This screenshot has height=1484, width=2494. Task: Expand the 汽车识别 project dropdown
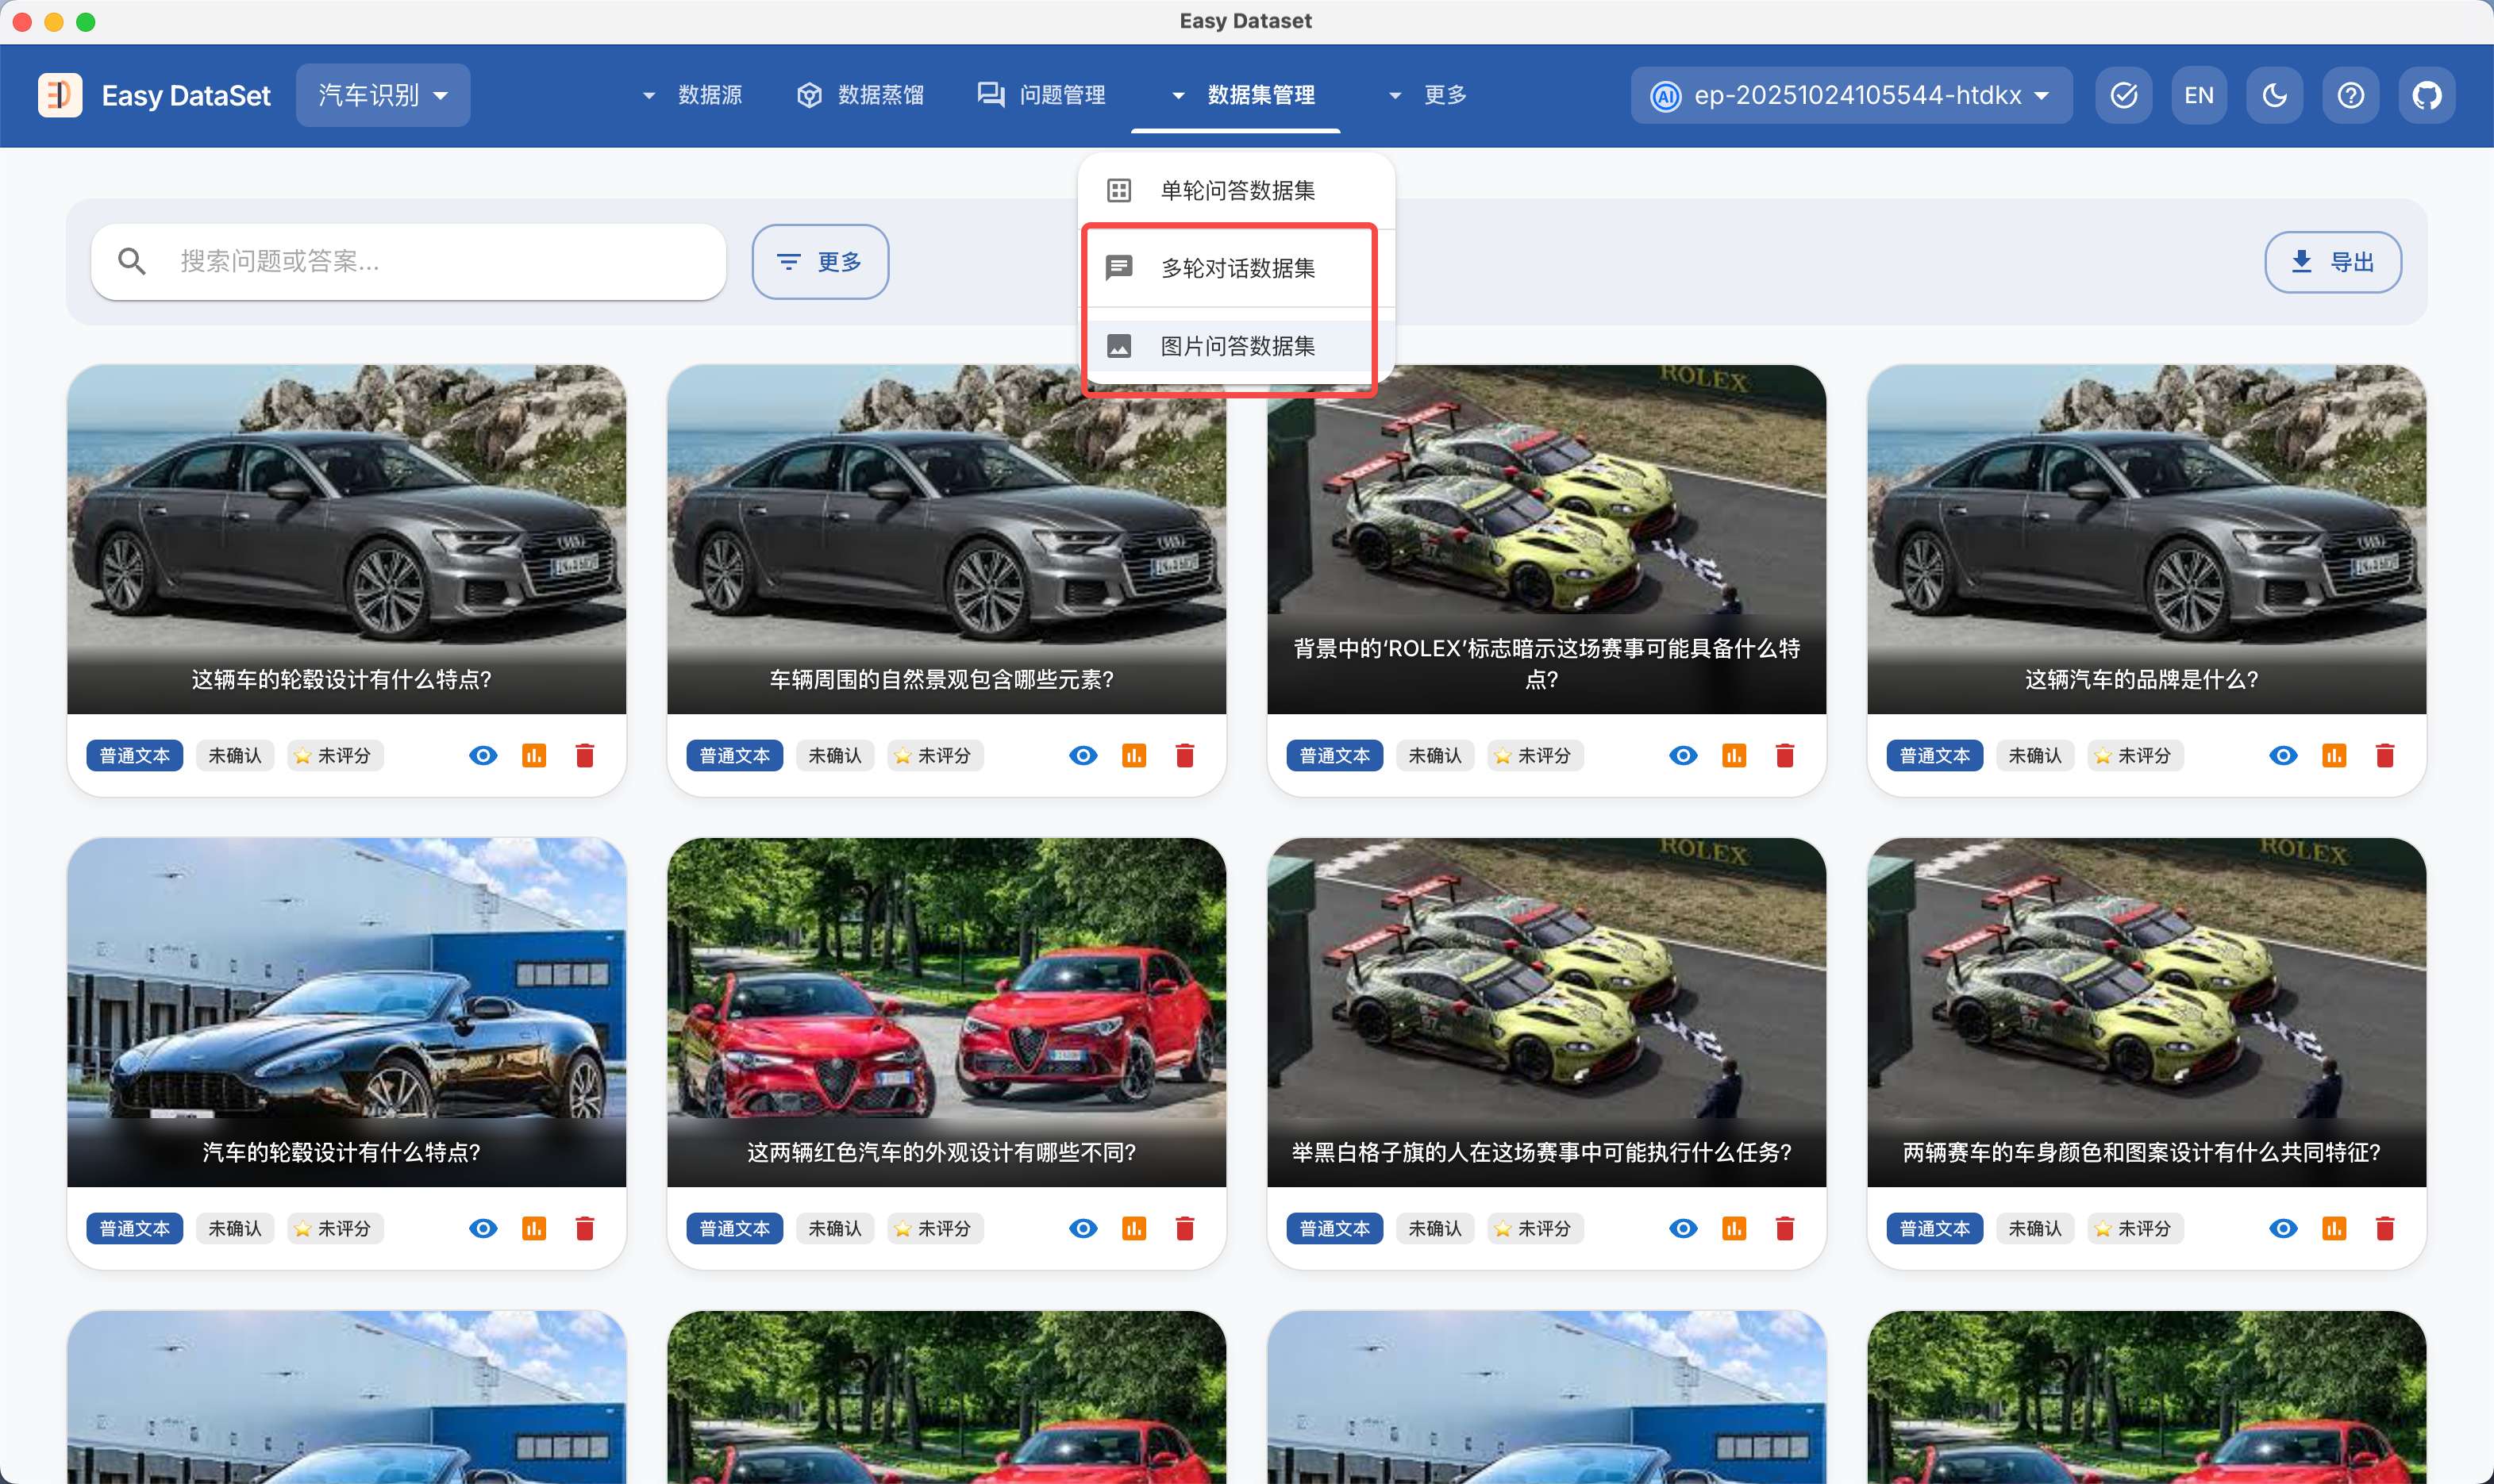(383, 95)
